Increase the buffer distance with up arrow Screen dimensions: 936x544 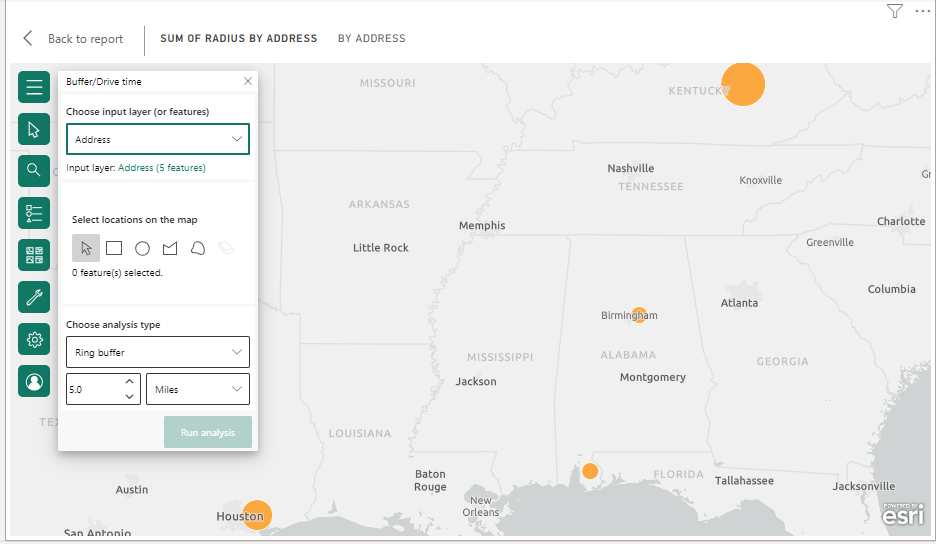point(130,382)
